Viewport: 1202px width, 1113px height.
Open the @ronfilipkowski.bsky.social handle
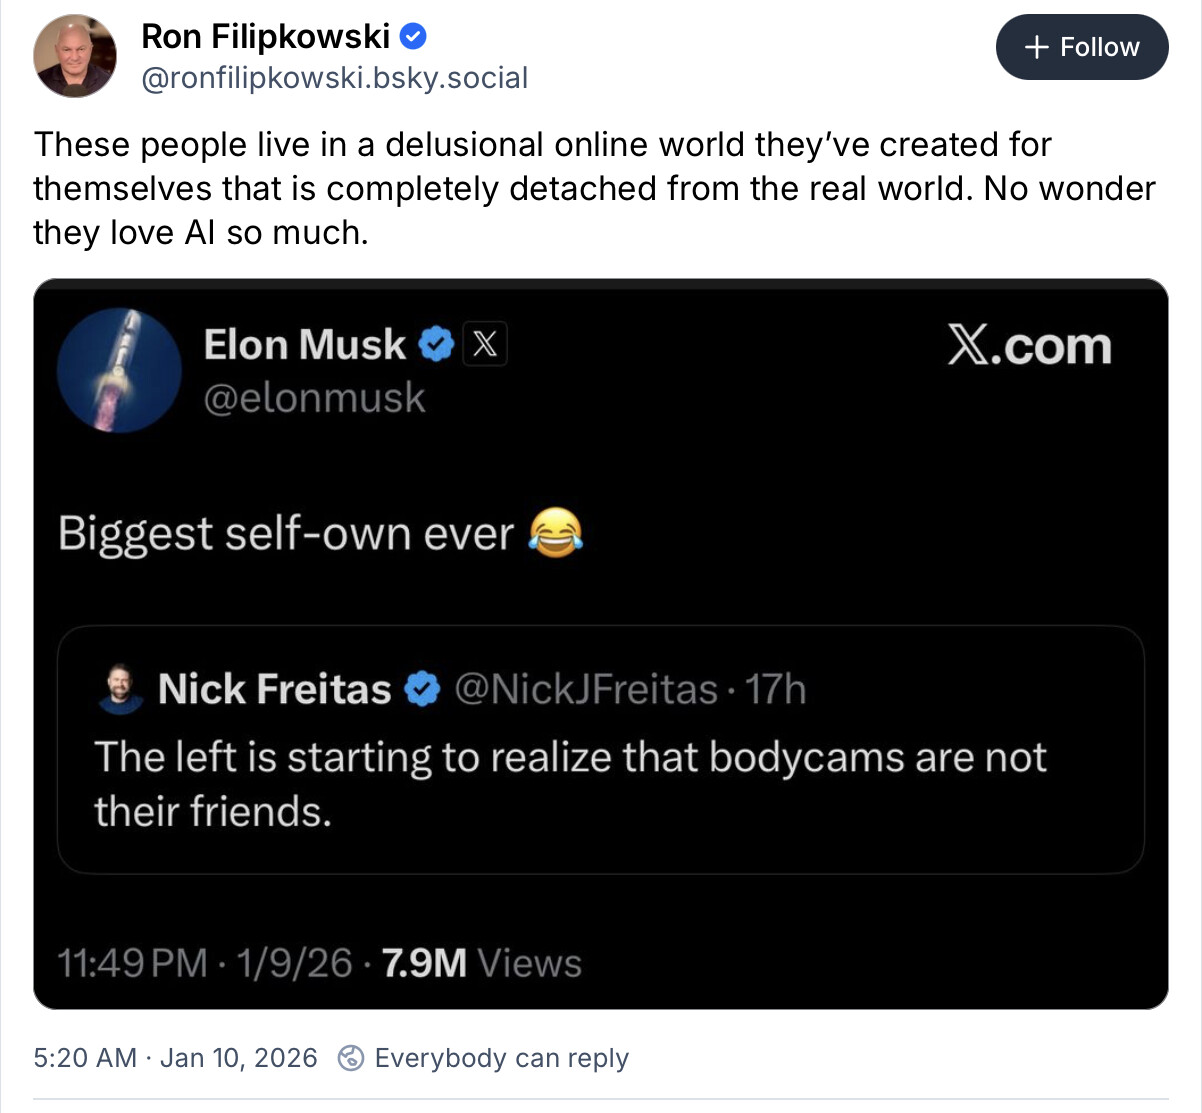click(x=334, y=78)
